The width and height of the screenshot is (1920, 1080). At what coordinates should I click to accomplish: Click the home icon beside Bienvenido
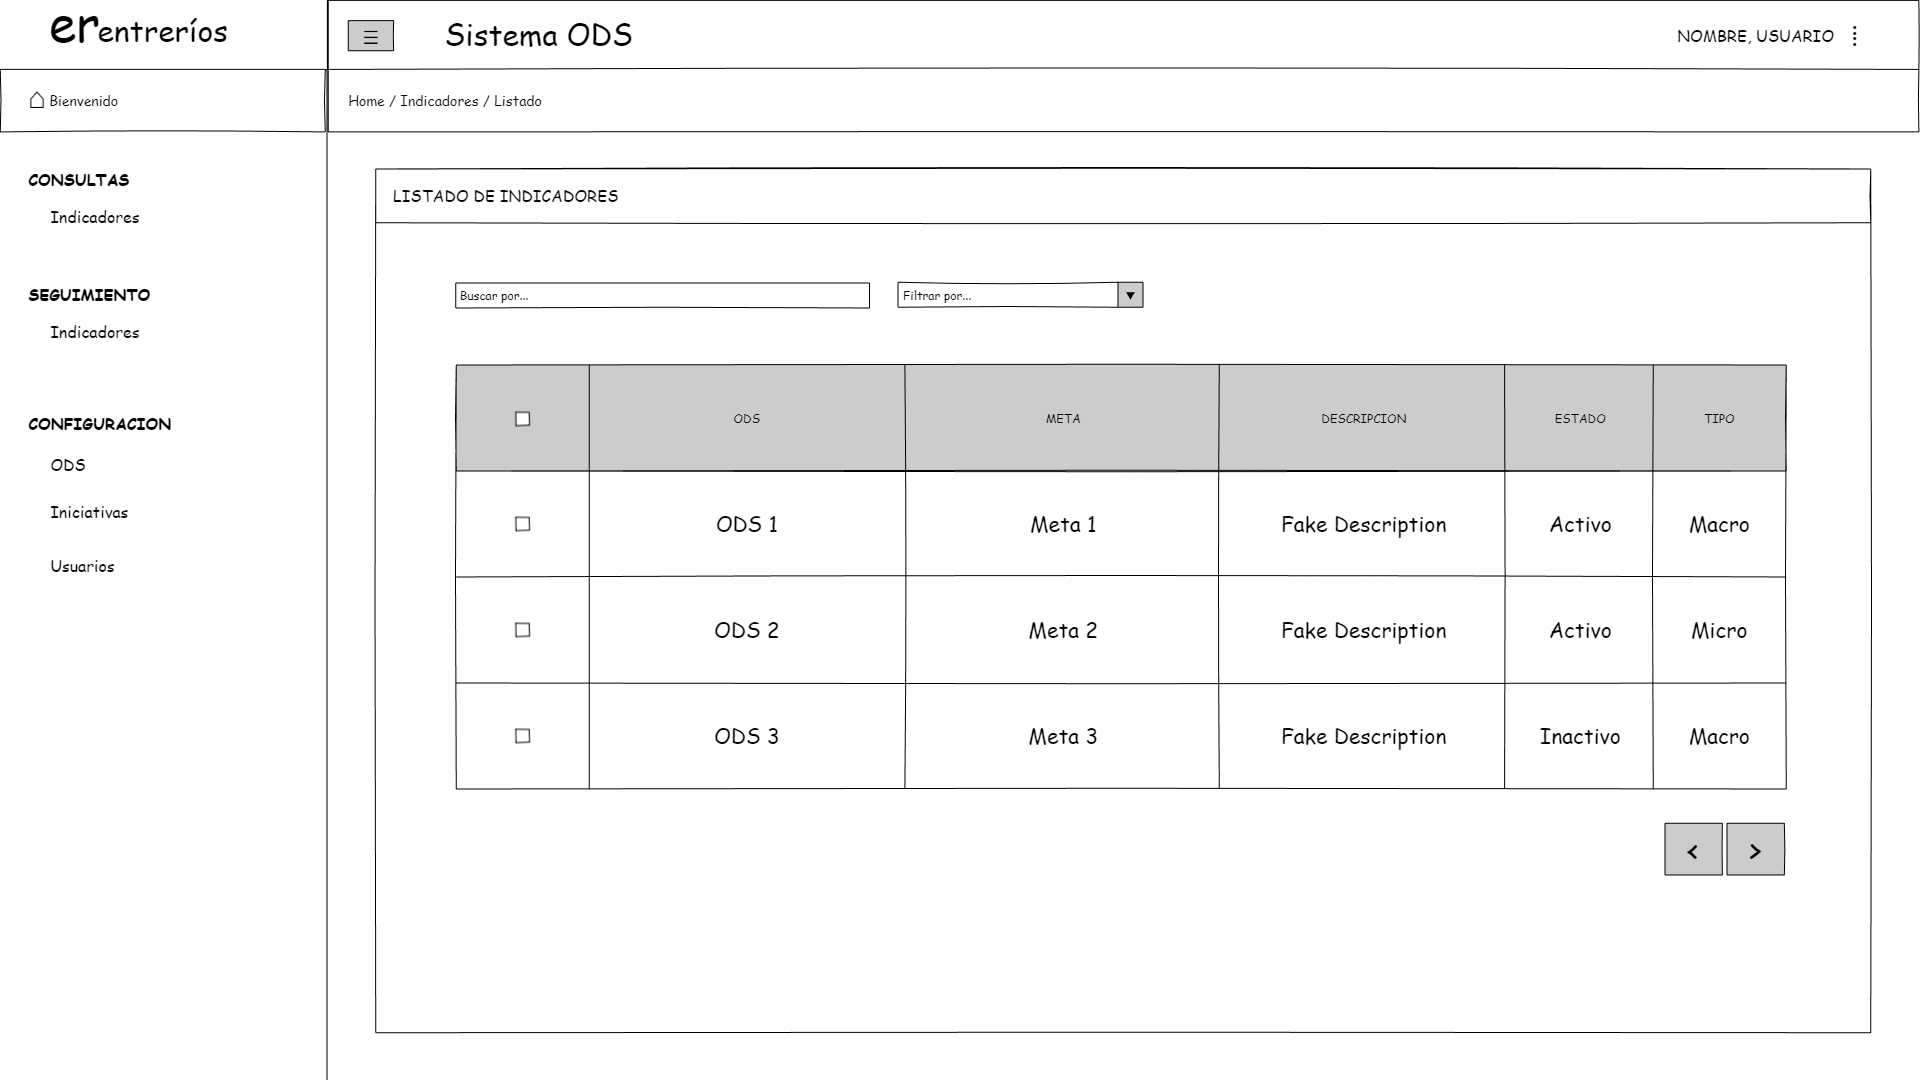37,100
